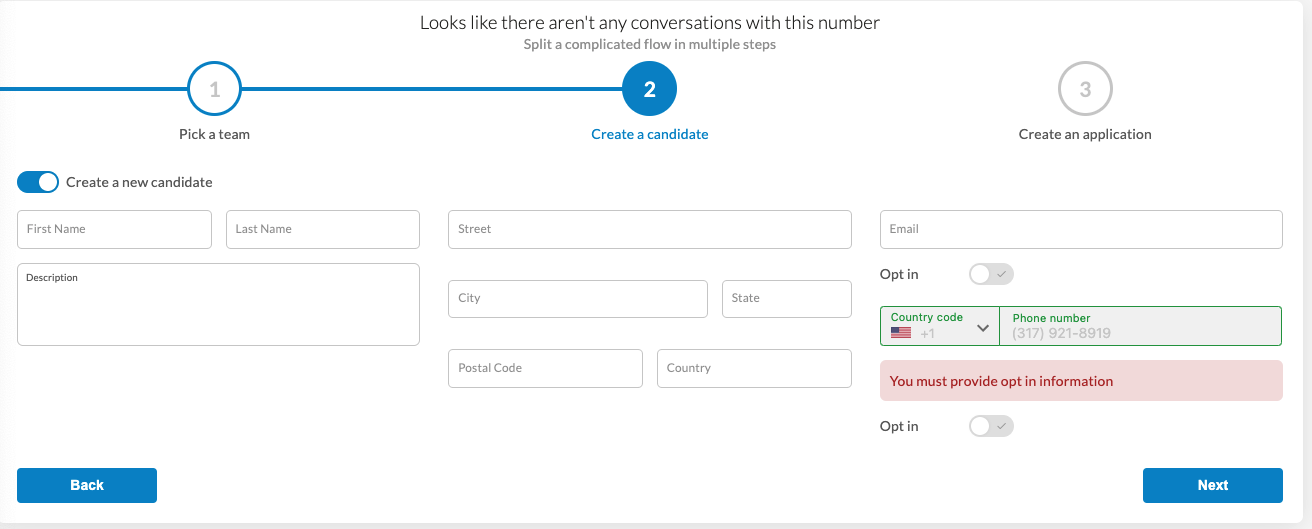Enable the Opt in toggle under Email
This screenshot has height=529, width=1312.
coord(991,274)
